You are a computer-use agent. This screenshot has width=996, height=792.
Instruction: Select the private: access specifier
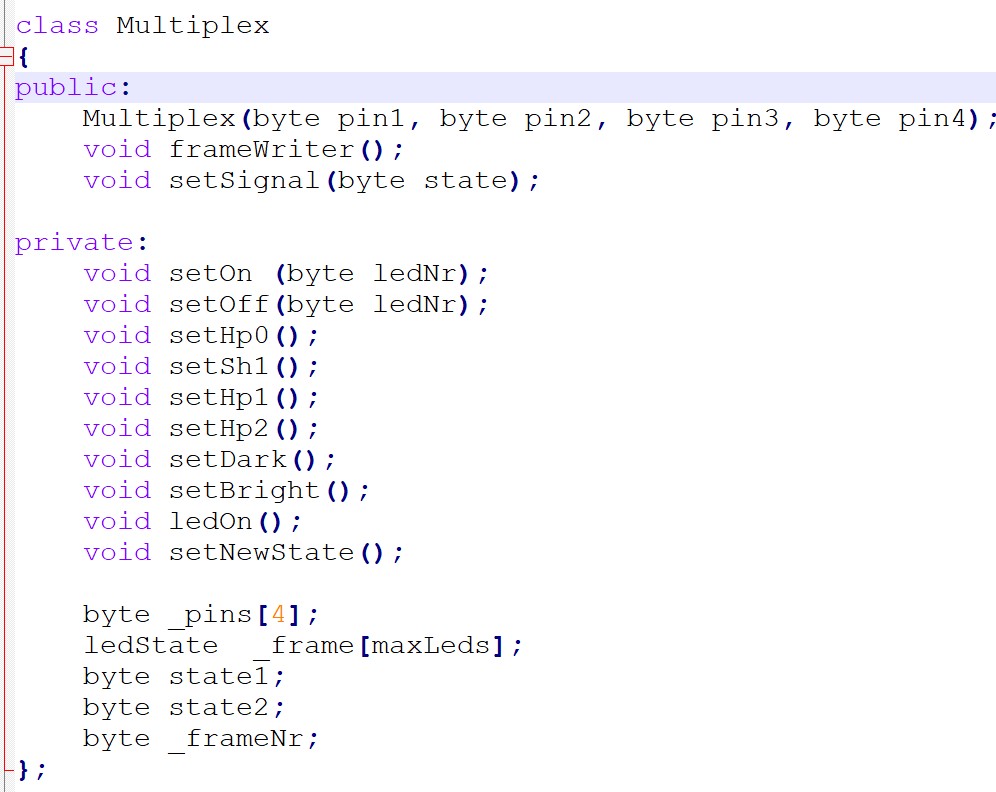click(x=81, y=243)
